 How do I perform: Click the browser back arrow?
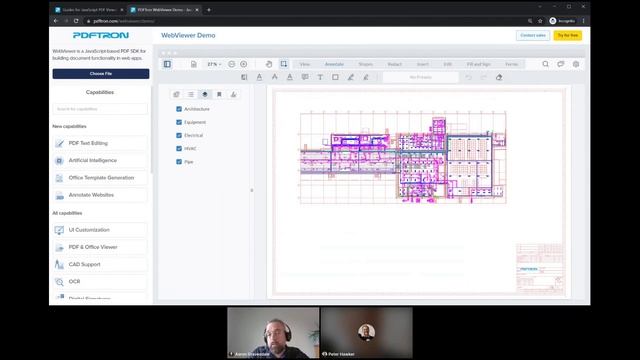(56, 21)
